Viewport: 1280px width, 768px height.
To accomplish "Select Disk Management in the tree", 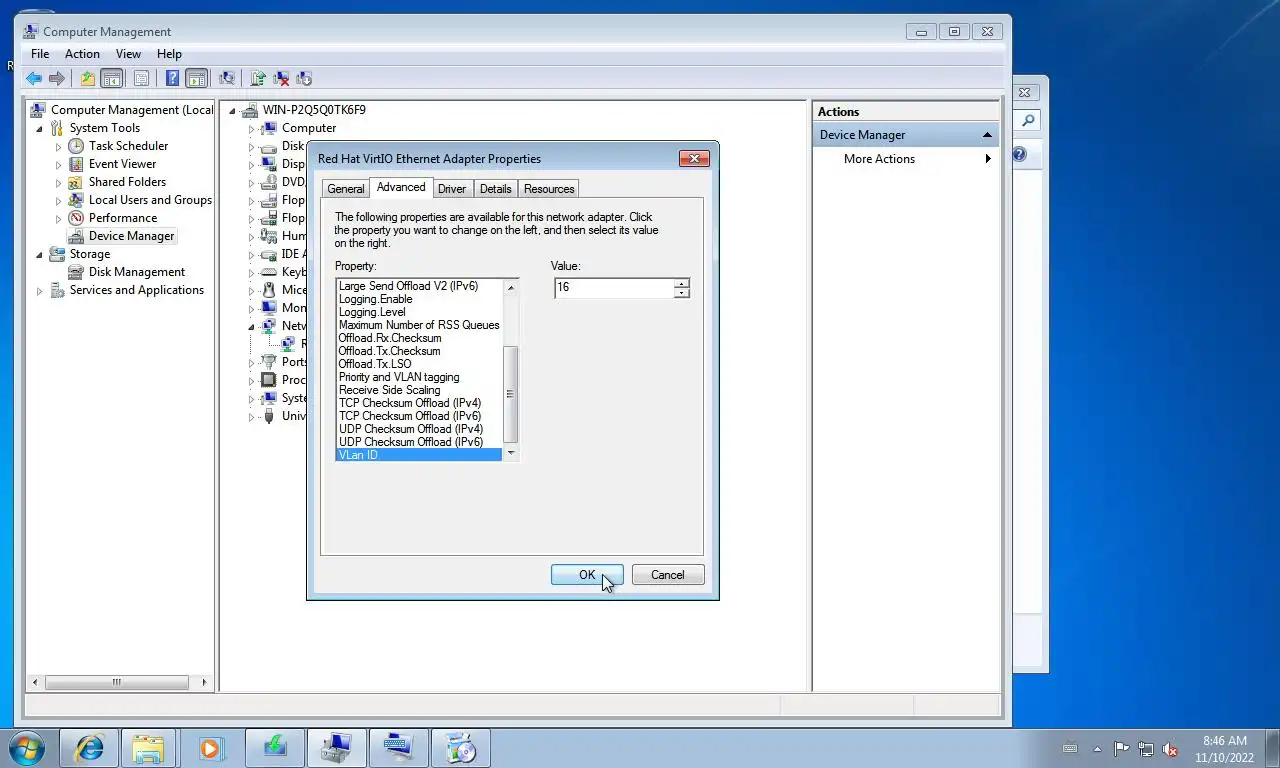I will click(x=136, y=272).
